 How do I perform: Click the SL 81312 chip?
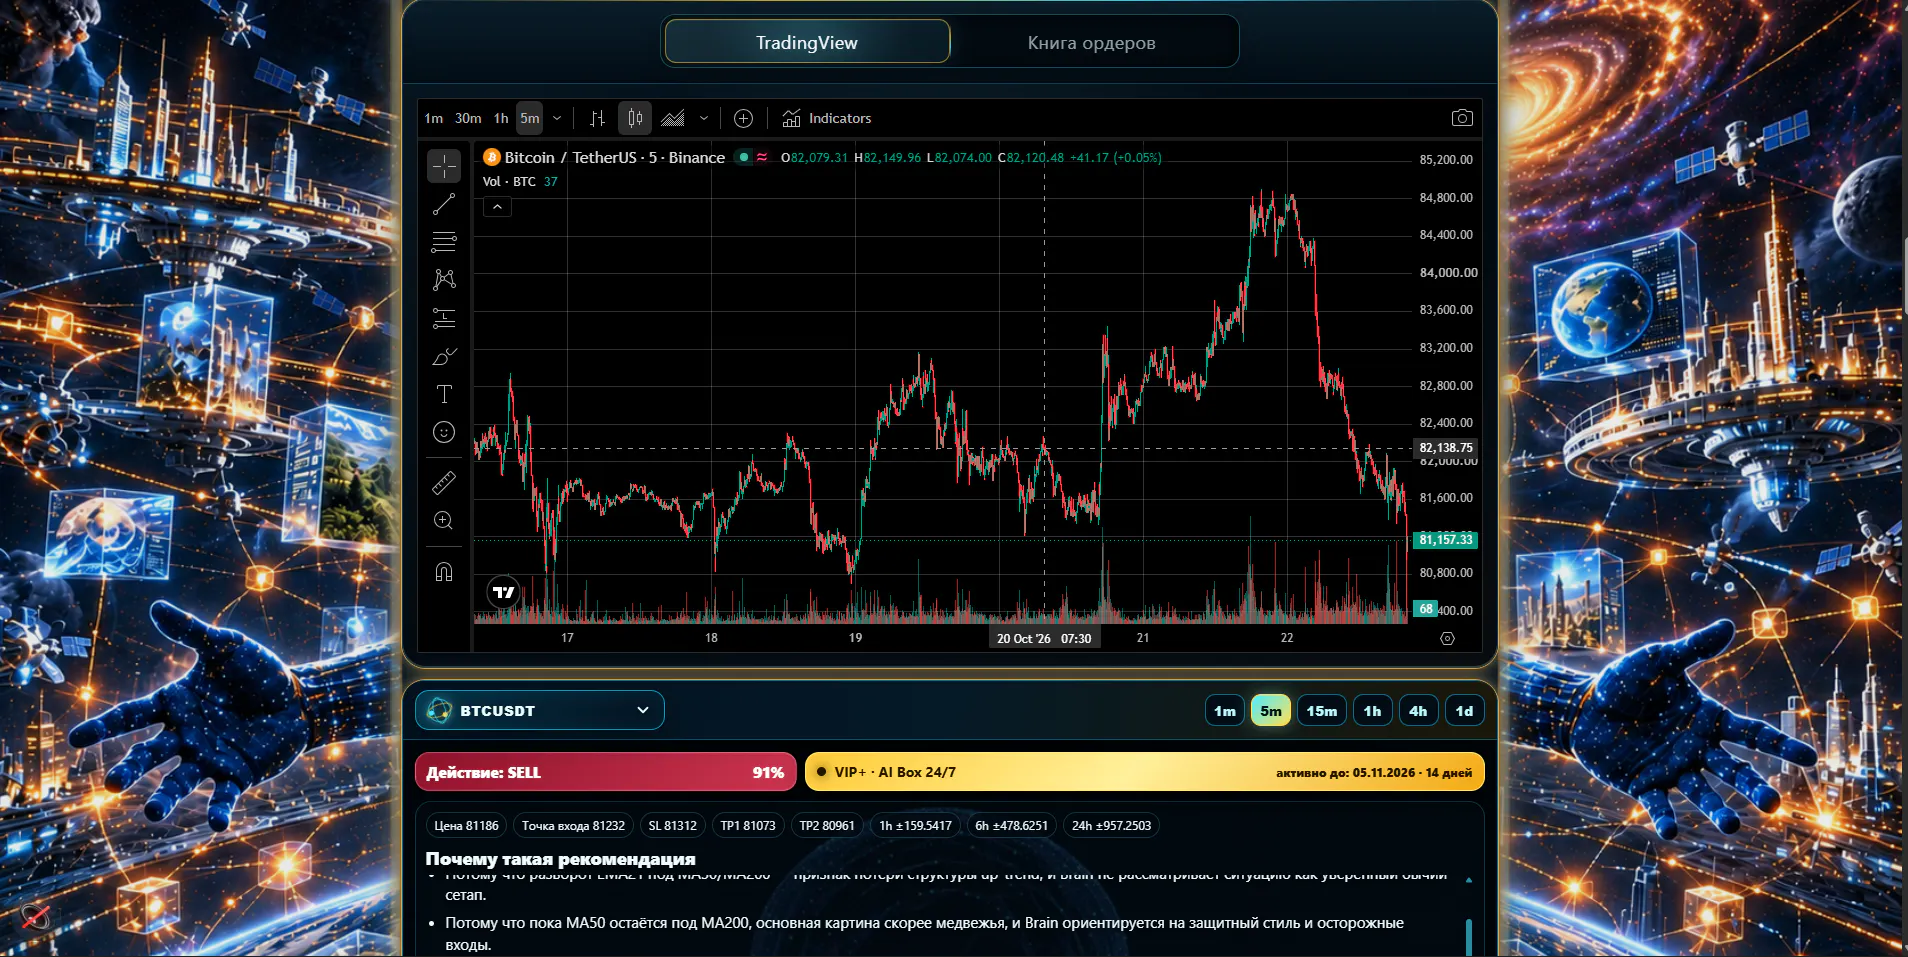tap(673, 826)
